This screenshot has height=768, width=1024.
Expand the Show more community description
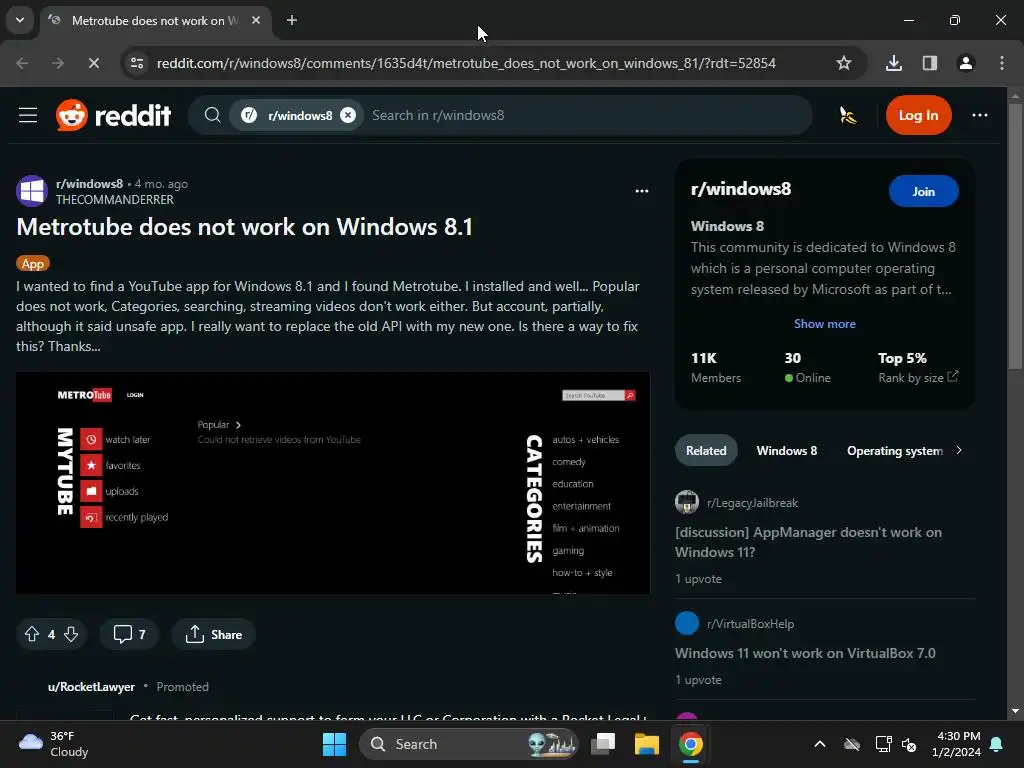point(824,324)
